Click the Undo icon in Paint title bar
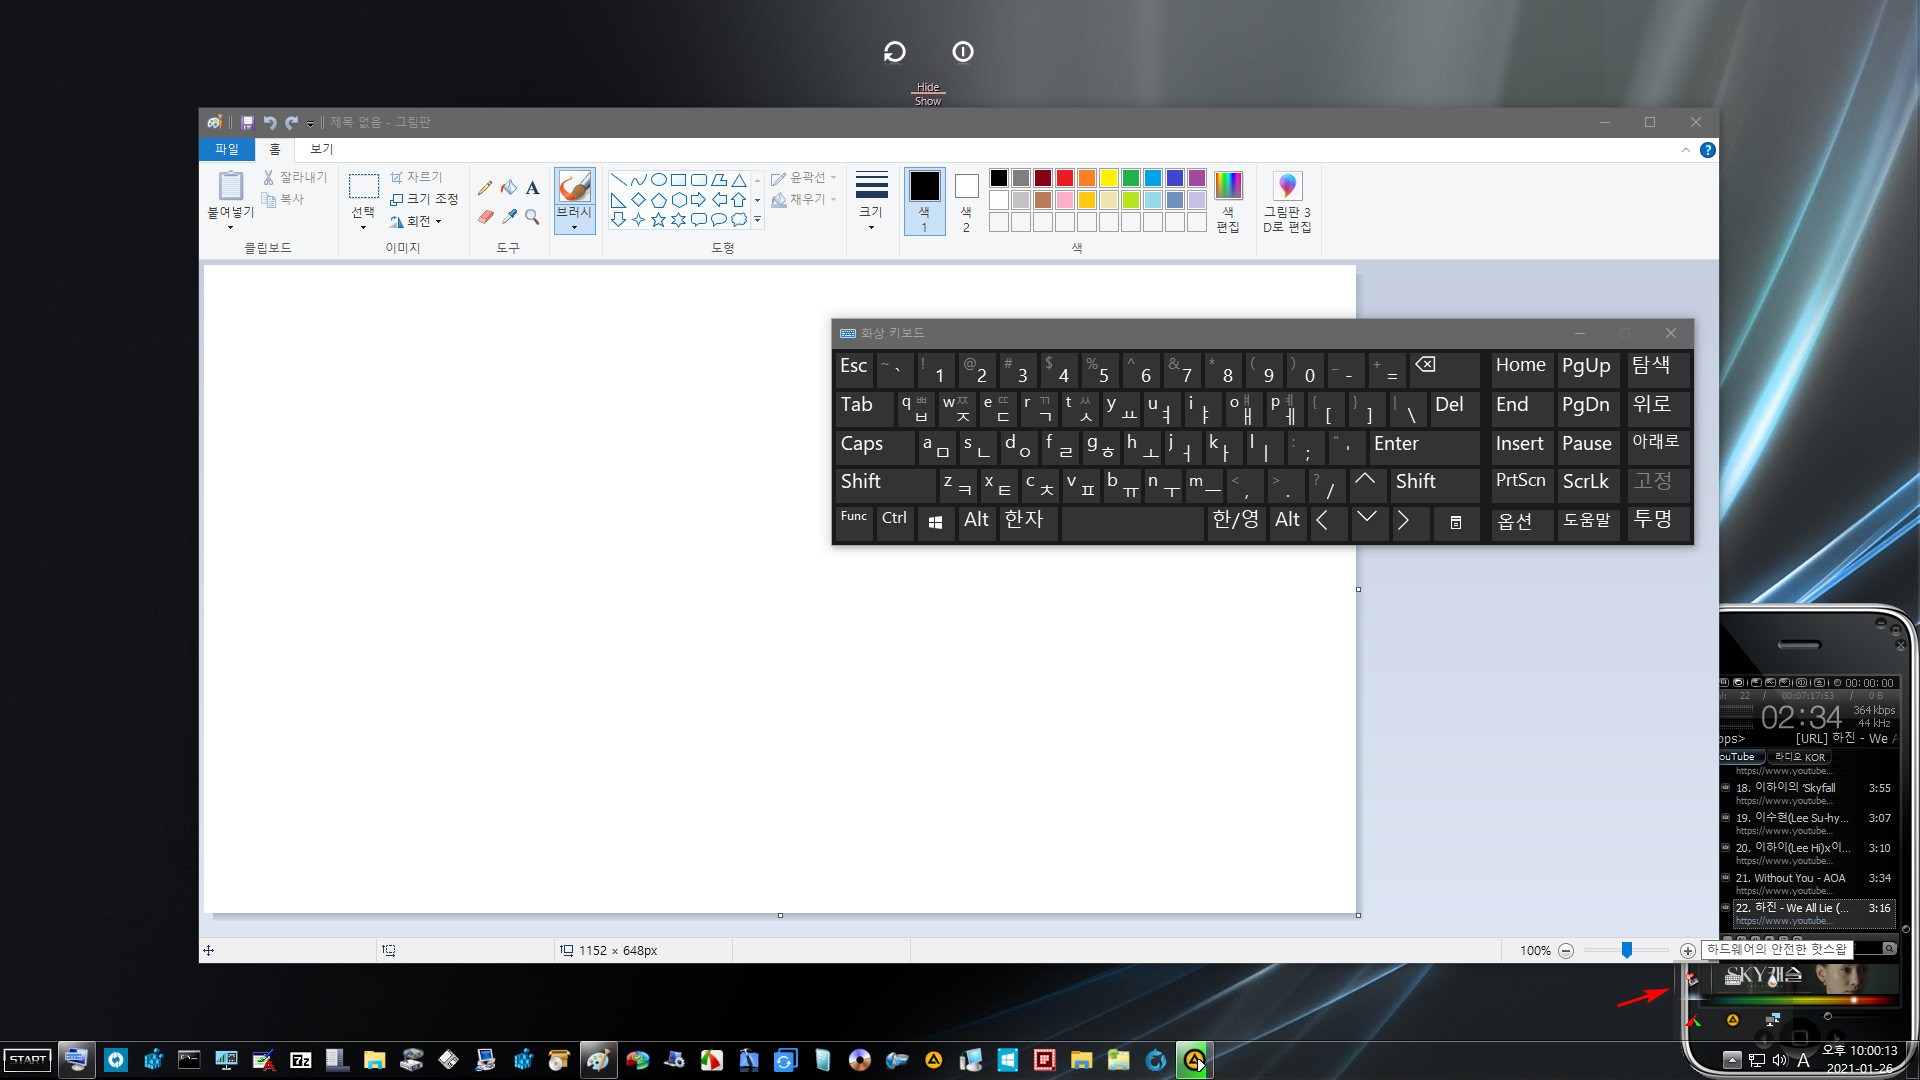 click(x=269, y=122)
